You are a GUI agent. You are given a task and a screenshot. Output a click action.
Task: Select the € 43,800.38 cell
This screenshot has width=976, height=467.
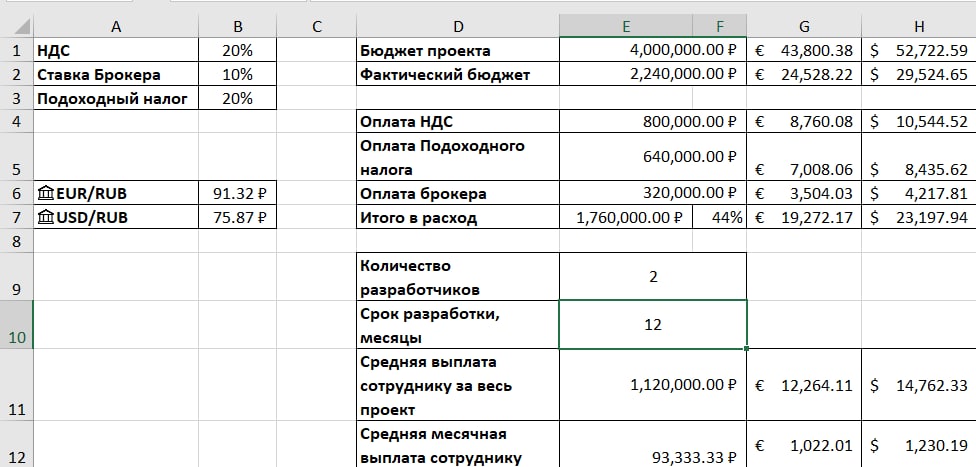coord(804,50)
